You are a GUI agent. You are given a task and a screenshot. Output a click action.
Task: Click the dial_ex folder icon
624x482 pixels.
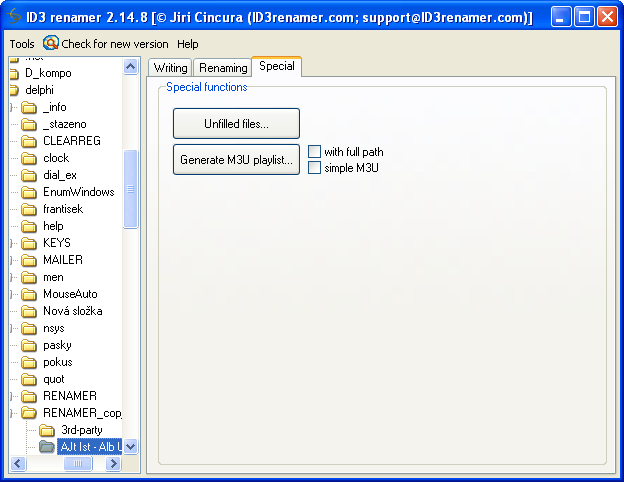click(x=29, y=175)
